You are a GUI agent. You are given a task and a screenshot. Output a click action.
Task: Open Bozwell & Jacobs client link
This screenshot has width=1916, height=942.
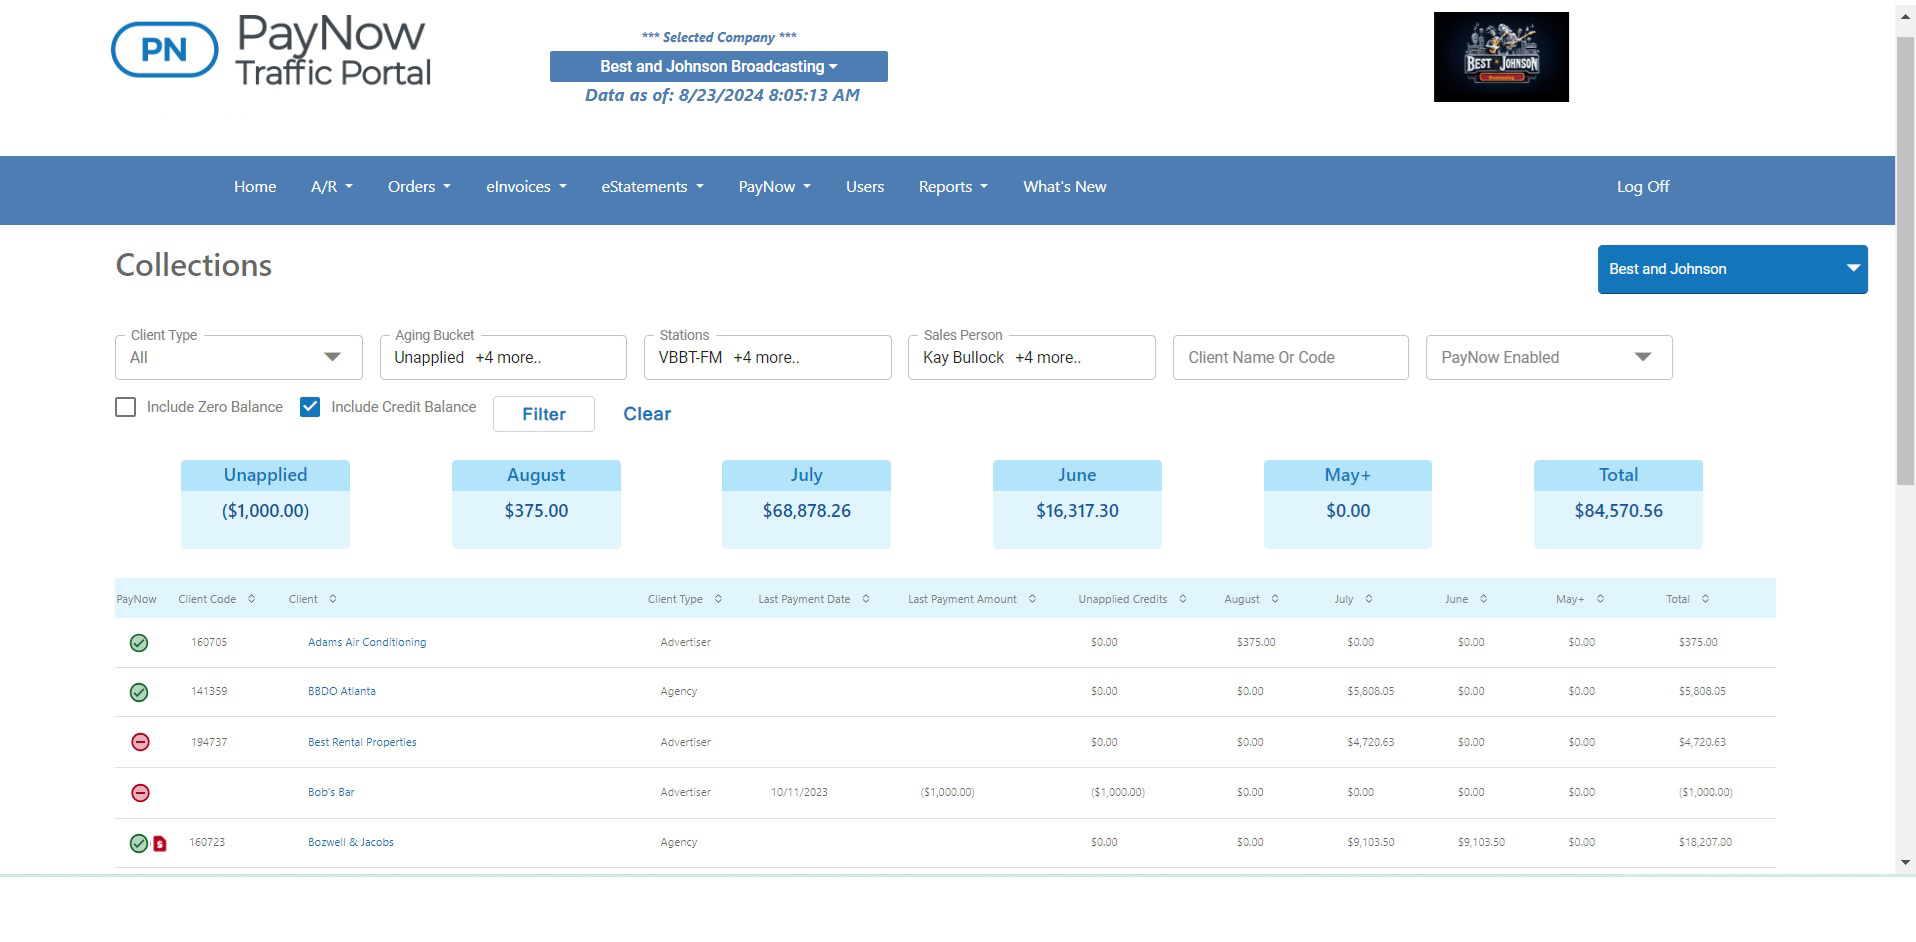pyautogui.click(x=351, y=842)
